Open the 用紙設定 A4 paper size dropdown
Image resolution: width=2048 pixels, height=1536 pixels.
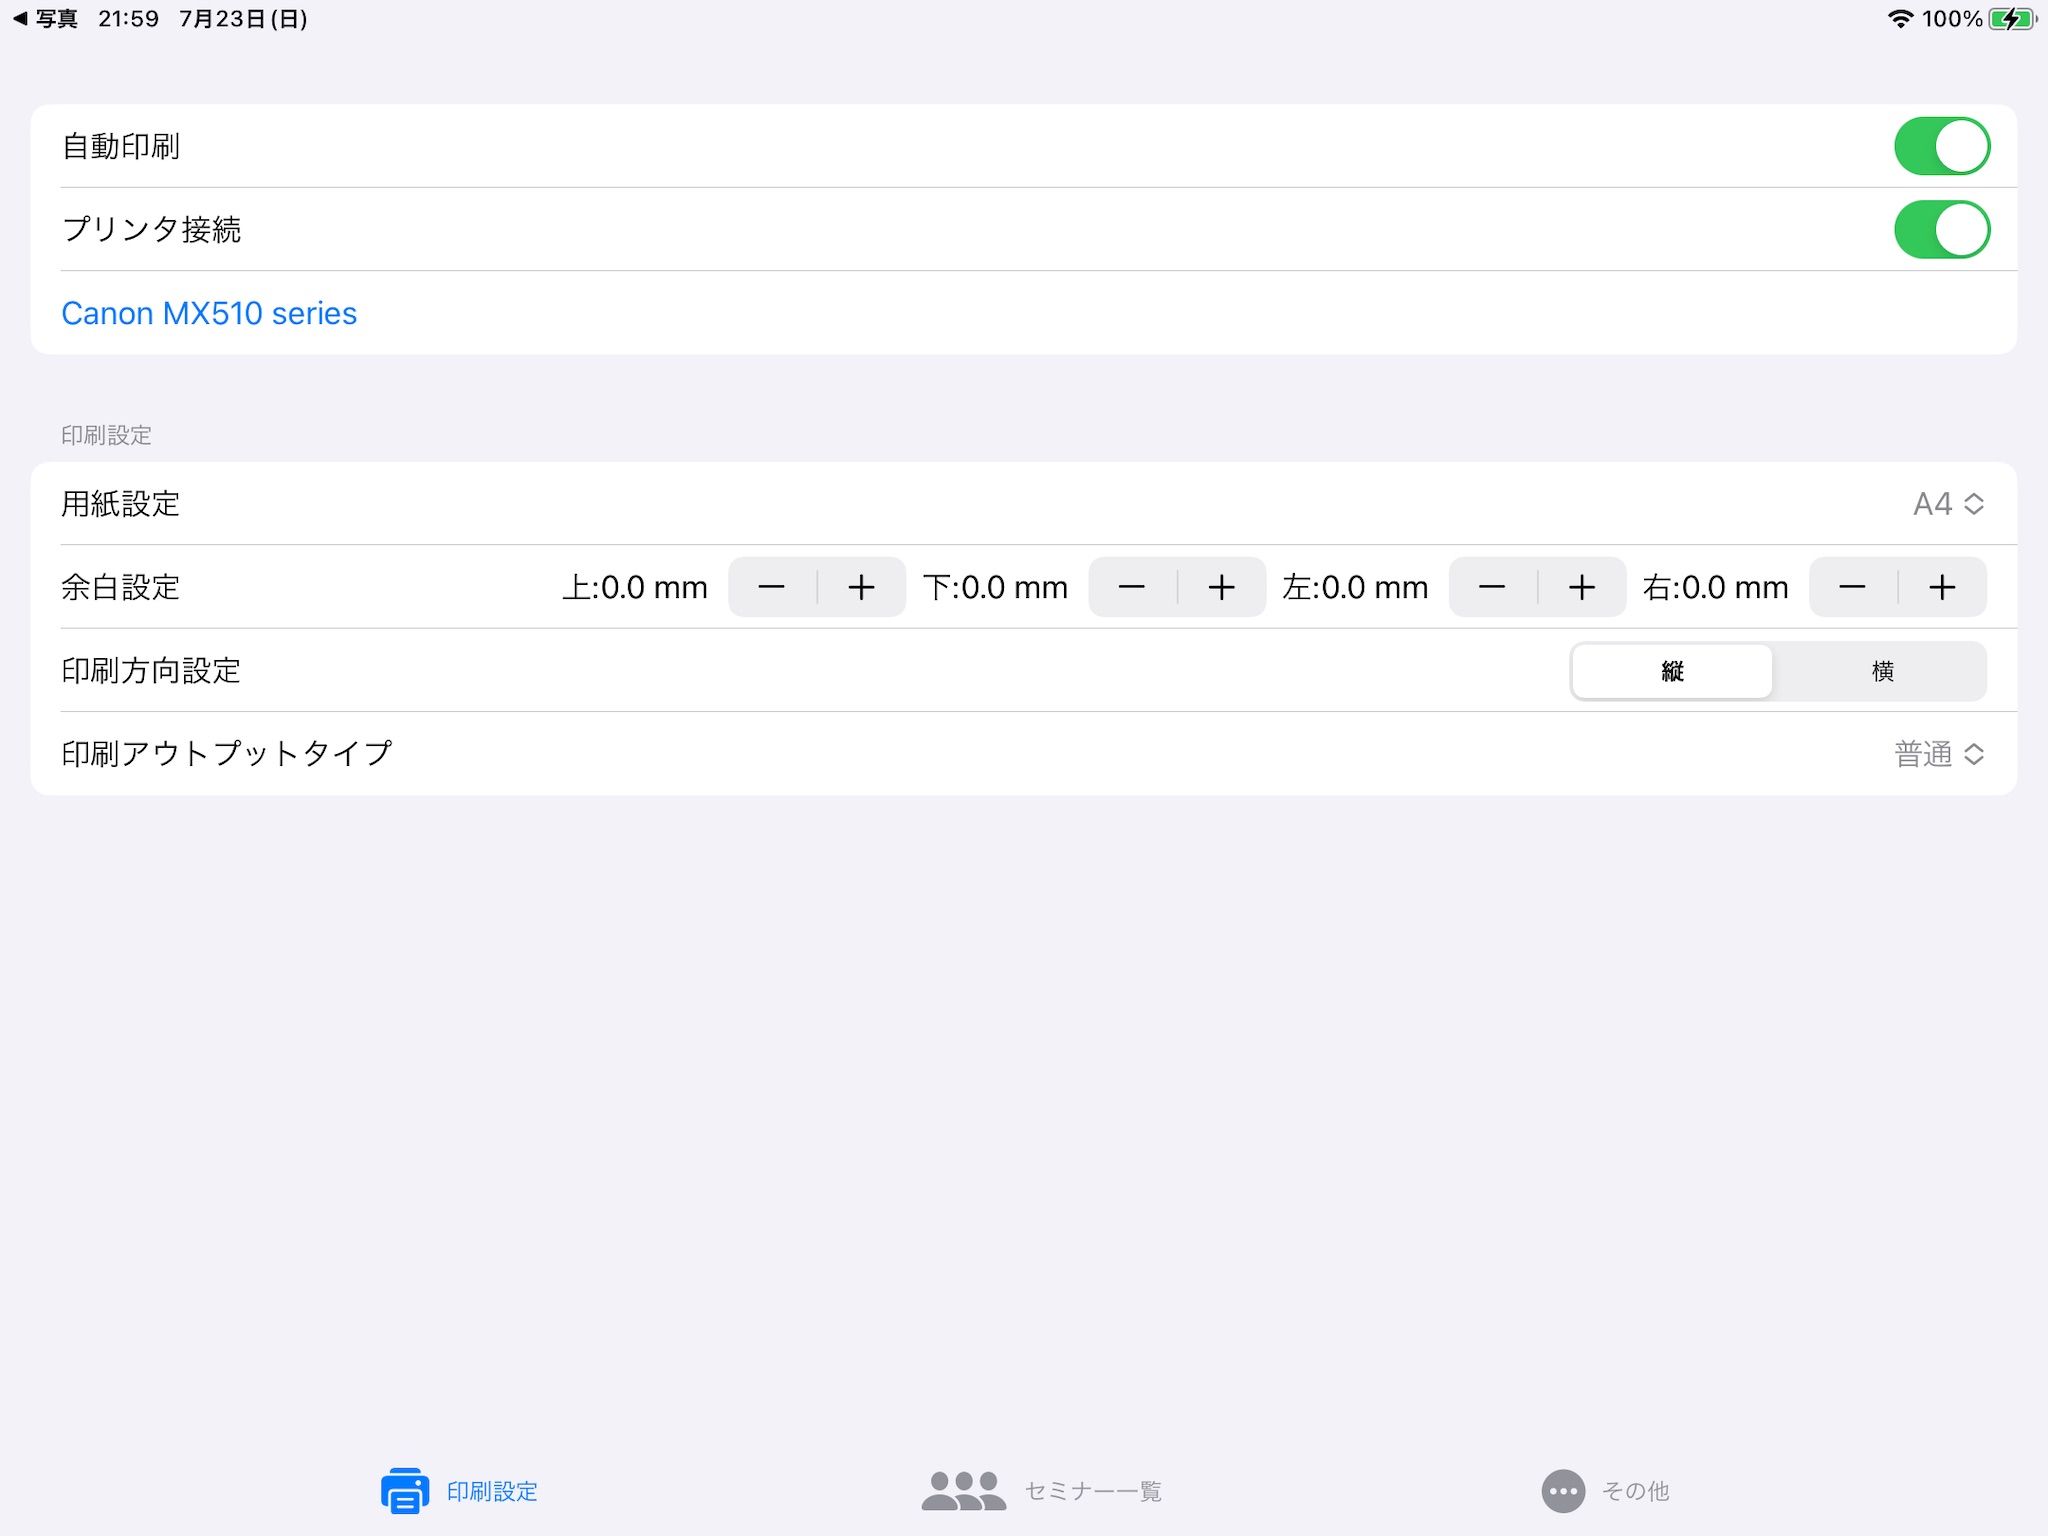(x=1948, y=504)
